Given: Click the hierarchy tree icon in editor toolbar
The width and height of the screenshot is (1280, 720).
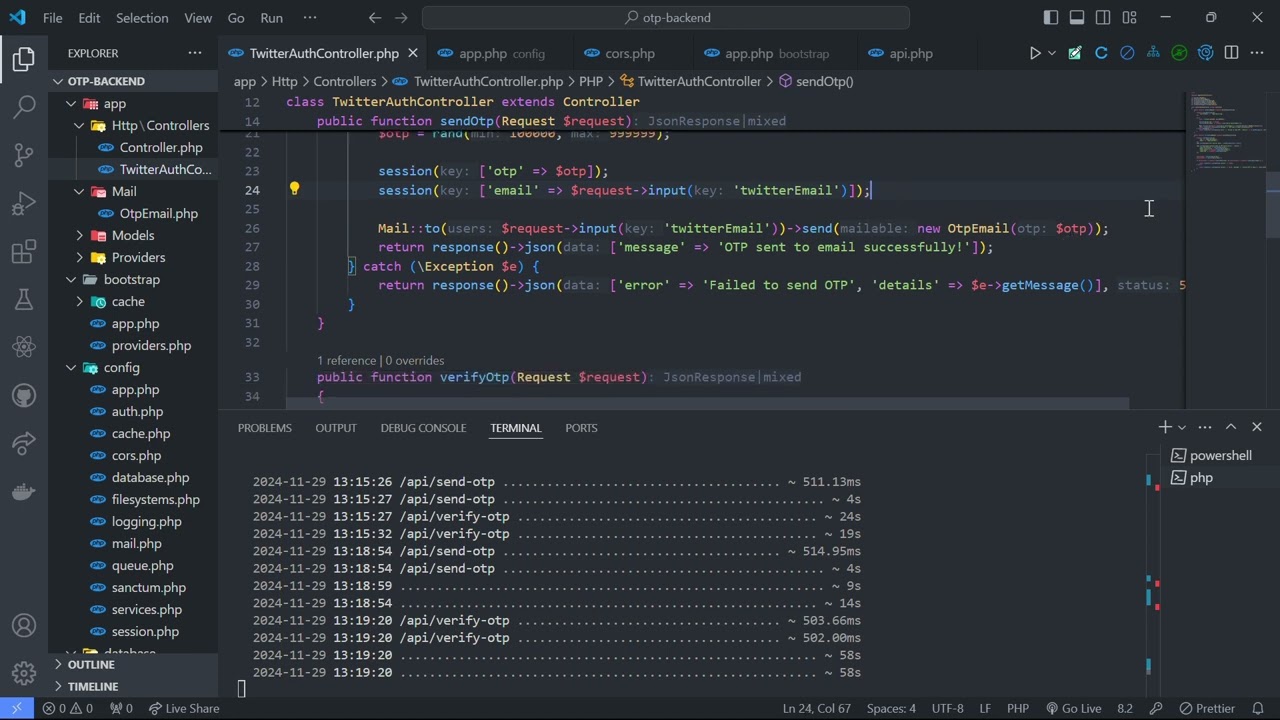Looking at the screenshot, I should coord(1153,53).
